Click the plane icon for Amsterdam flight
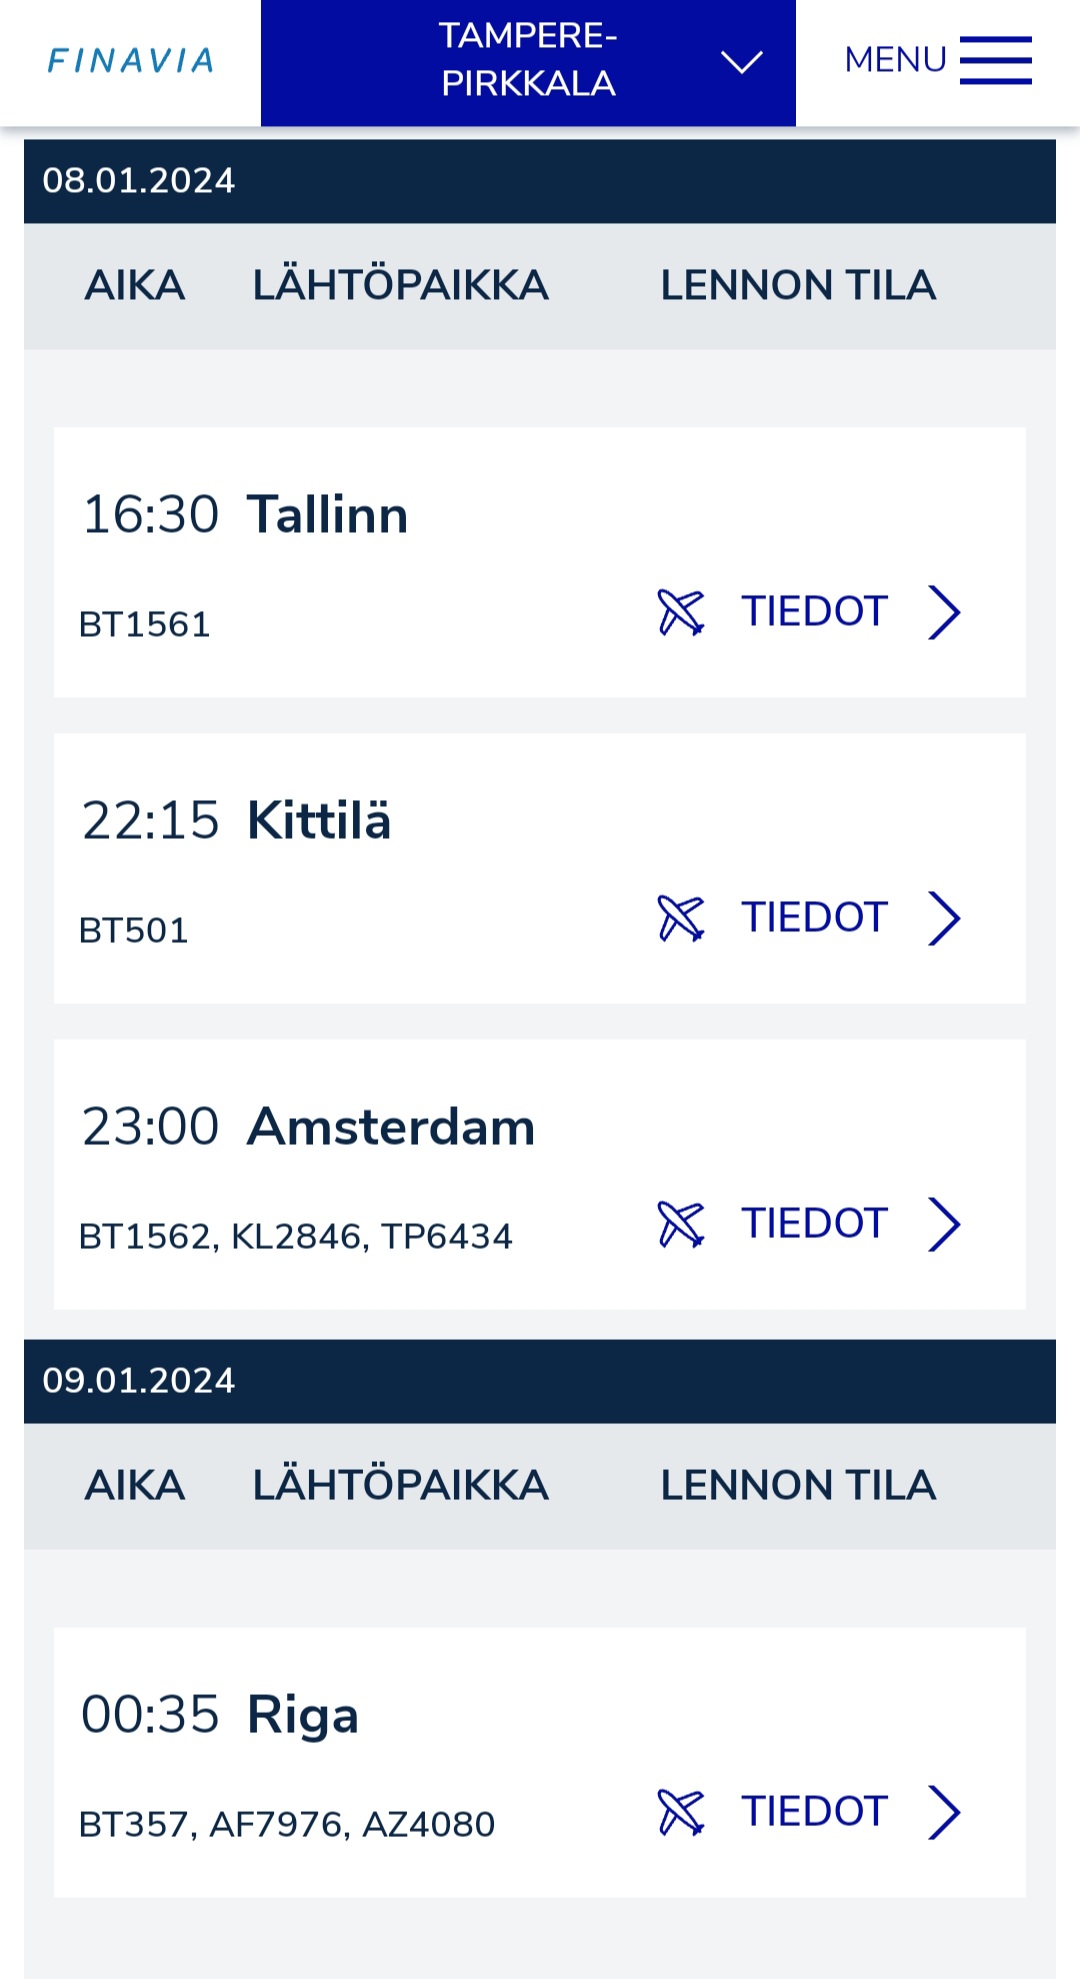This screenshot has height=1979, width=1080. 681,1224
